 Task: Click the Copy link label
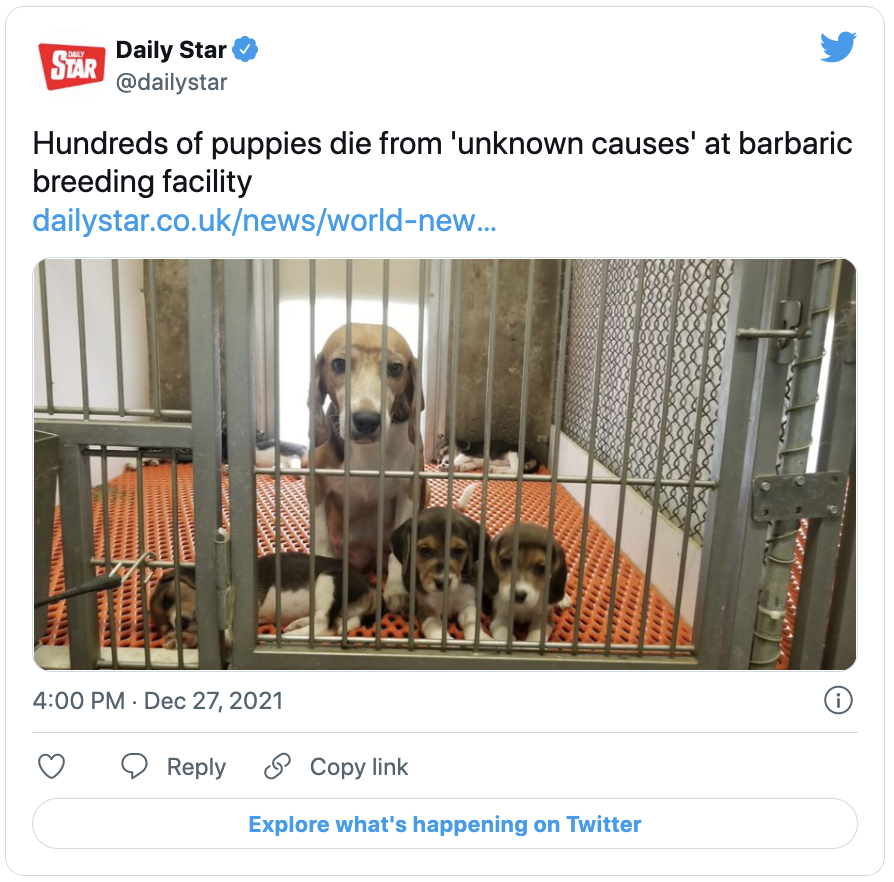[359, 767]
